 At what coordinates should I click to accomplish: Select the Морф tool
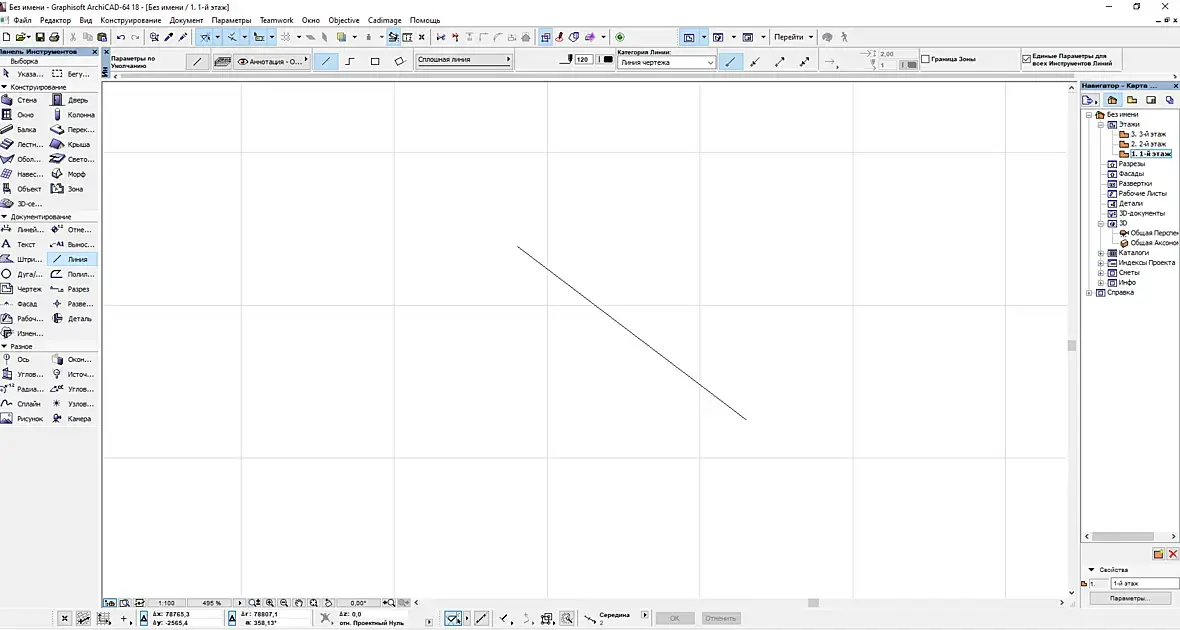(72, 174)
